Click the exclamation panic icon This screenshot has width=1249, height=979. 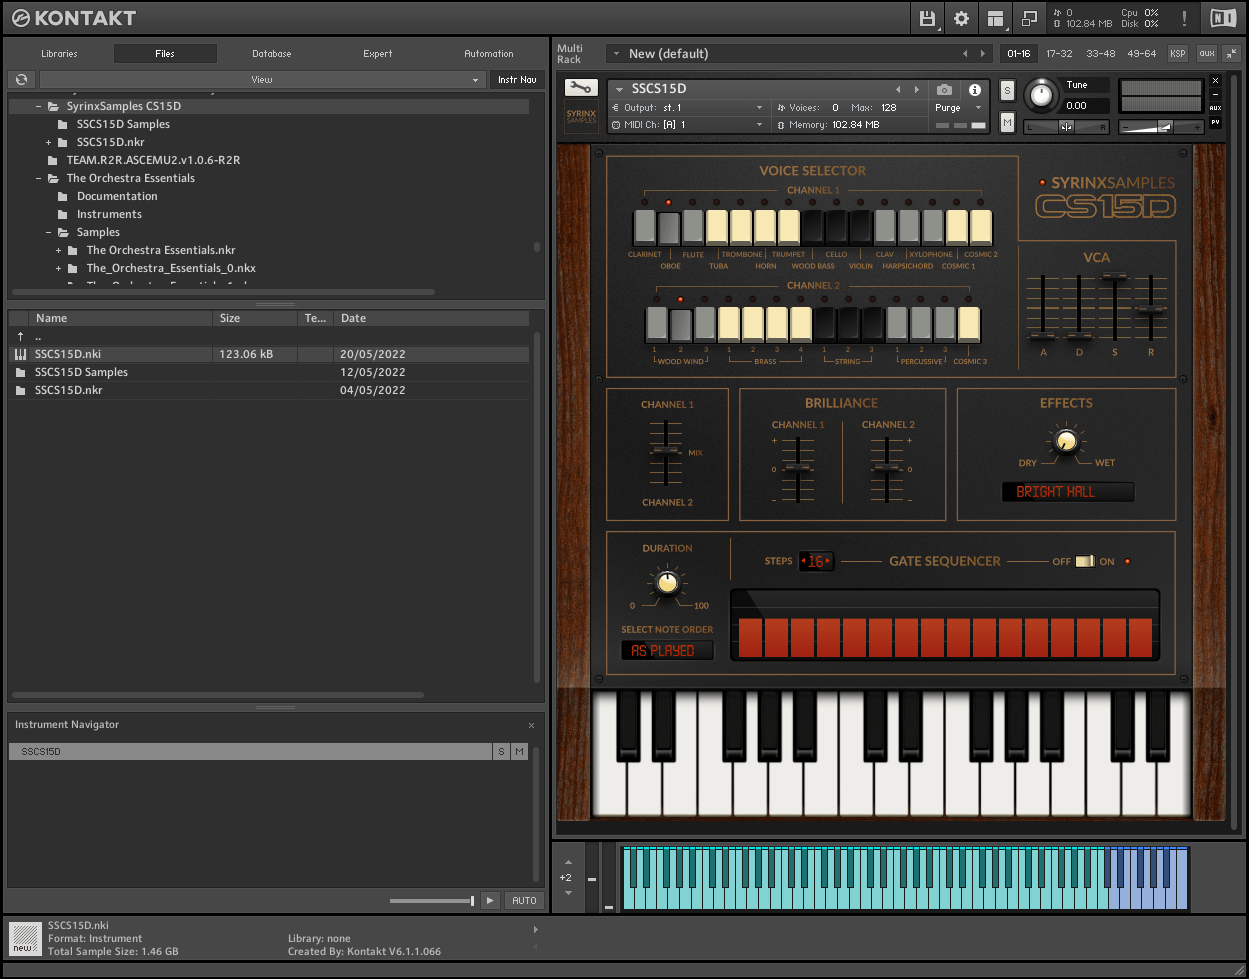coord(1185,18)
